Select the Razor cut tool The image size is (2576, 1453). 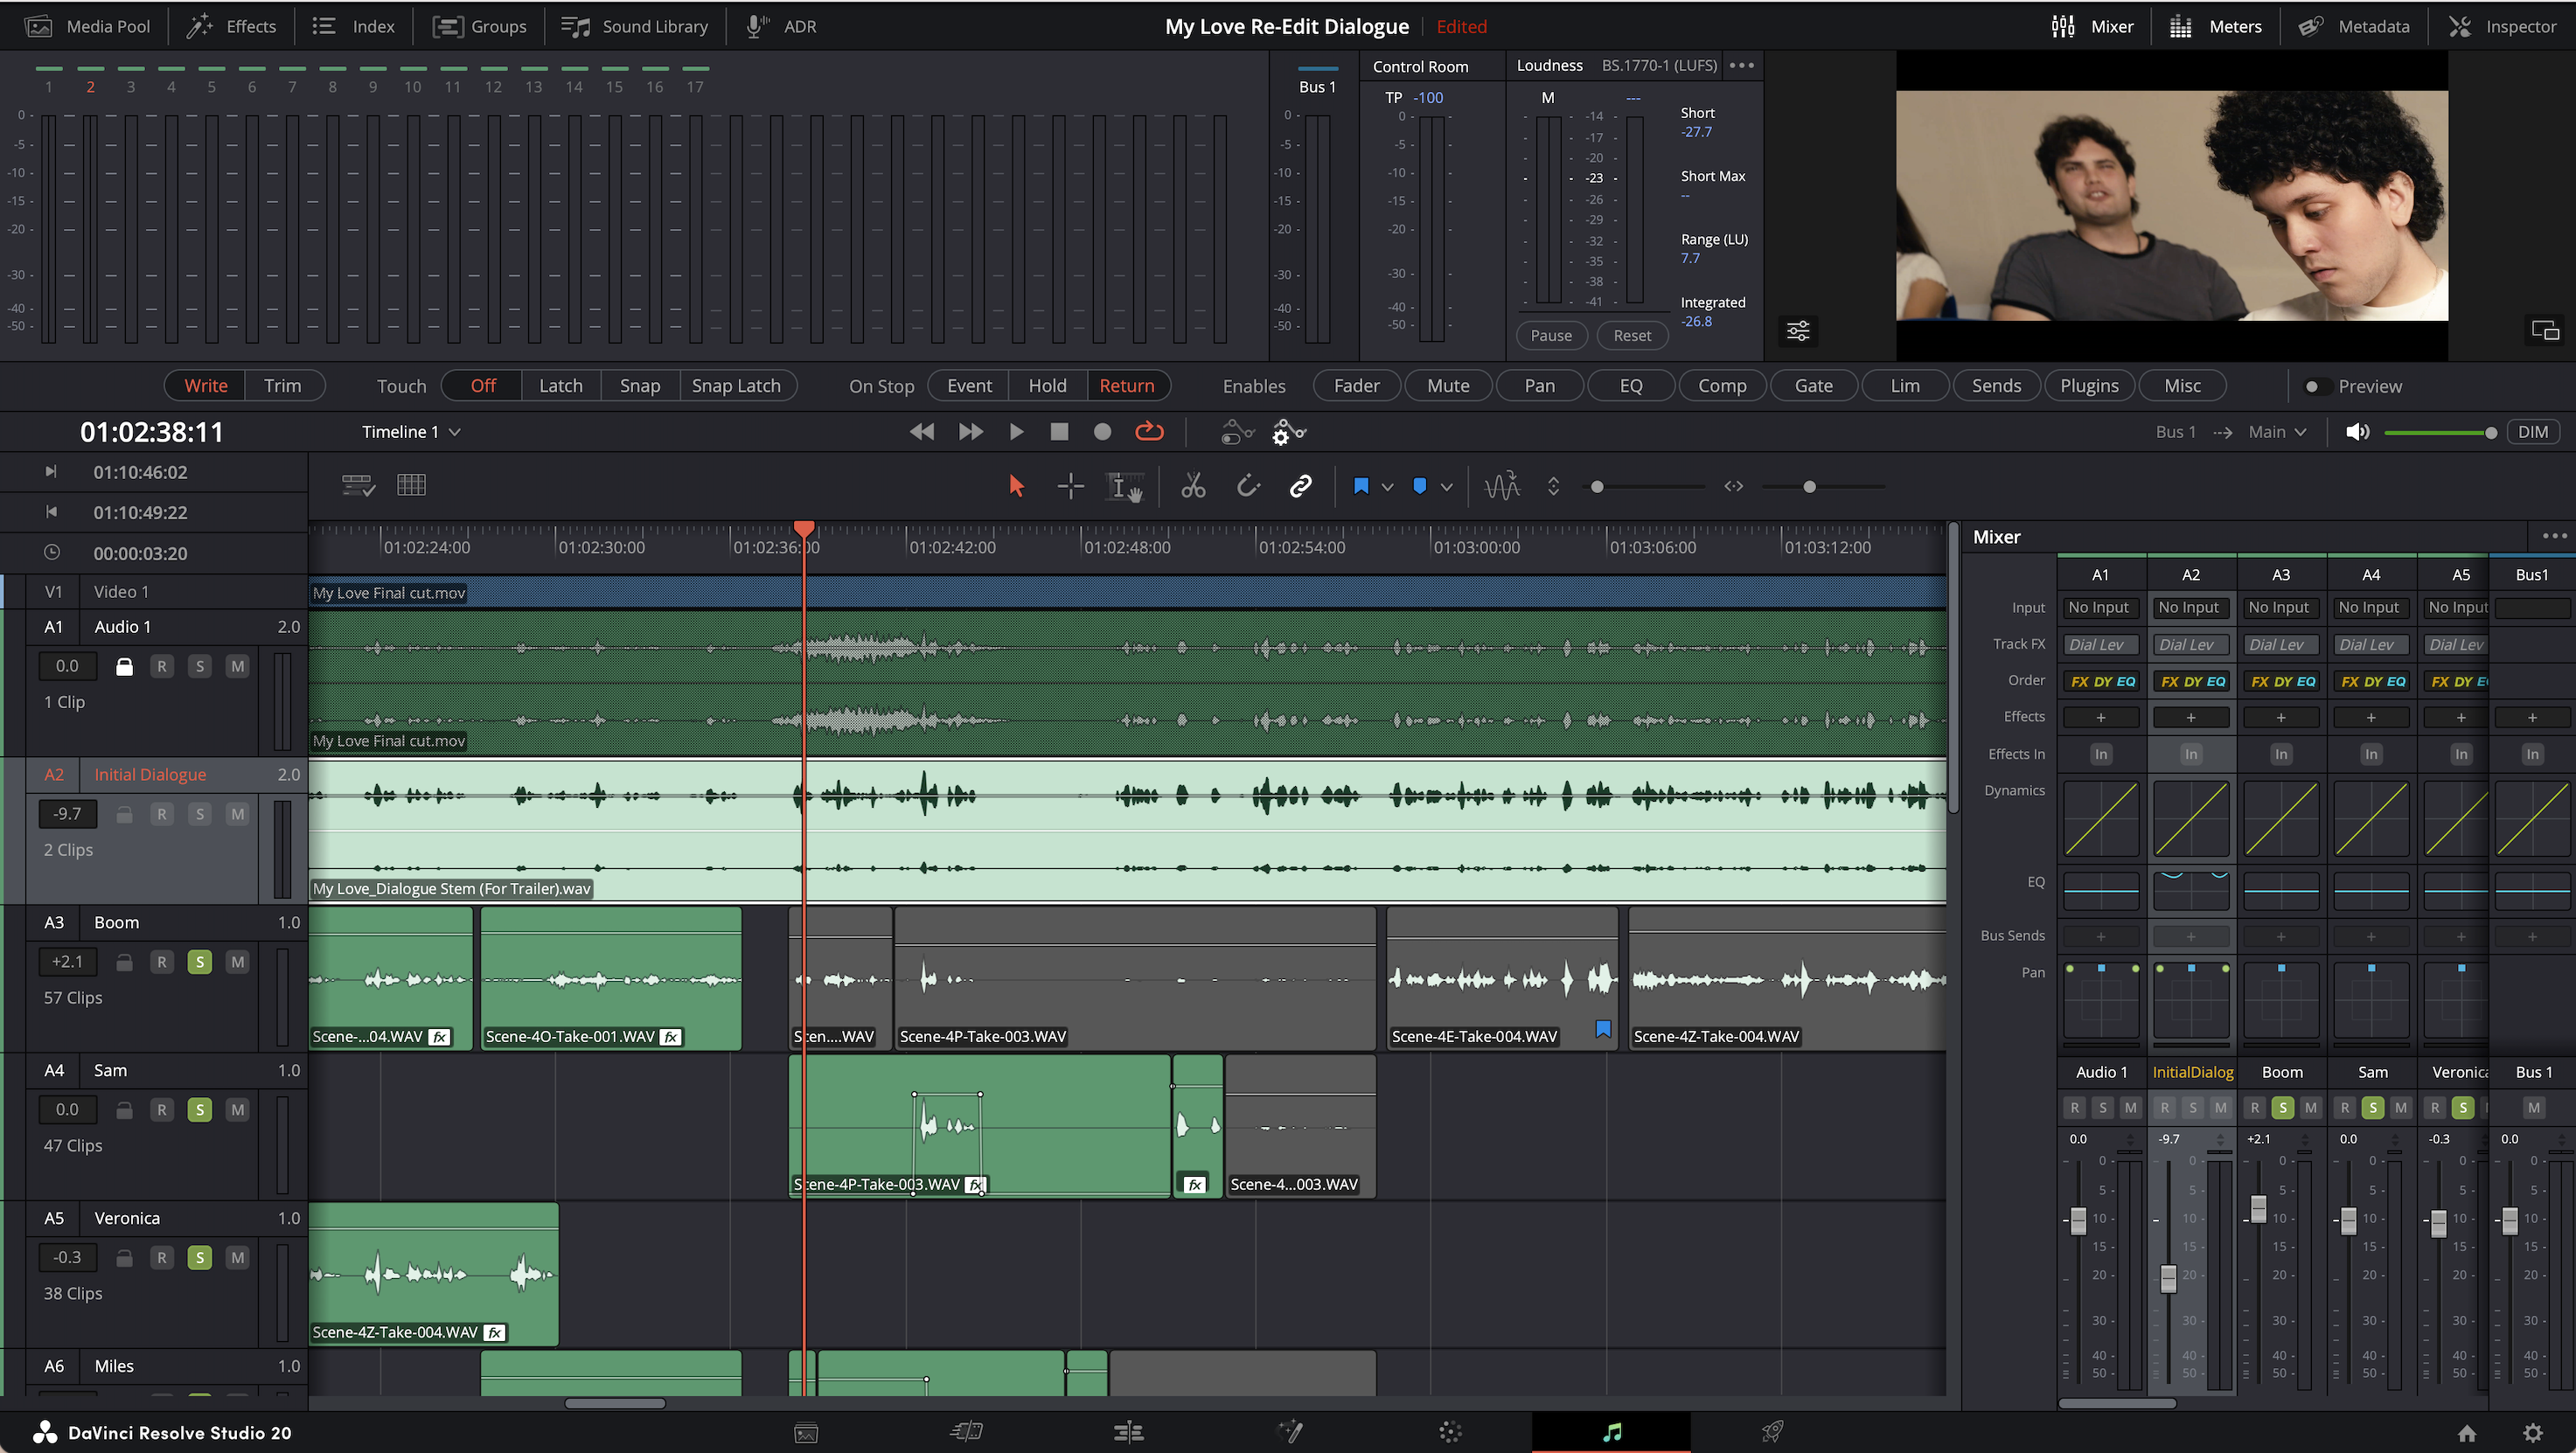[1192, 486]
